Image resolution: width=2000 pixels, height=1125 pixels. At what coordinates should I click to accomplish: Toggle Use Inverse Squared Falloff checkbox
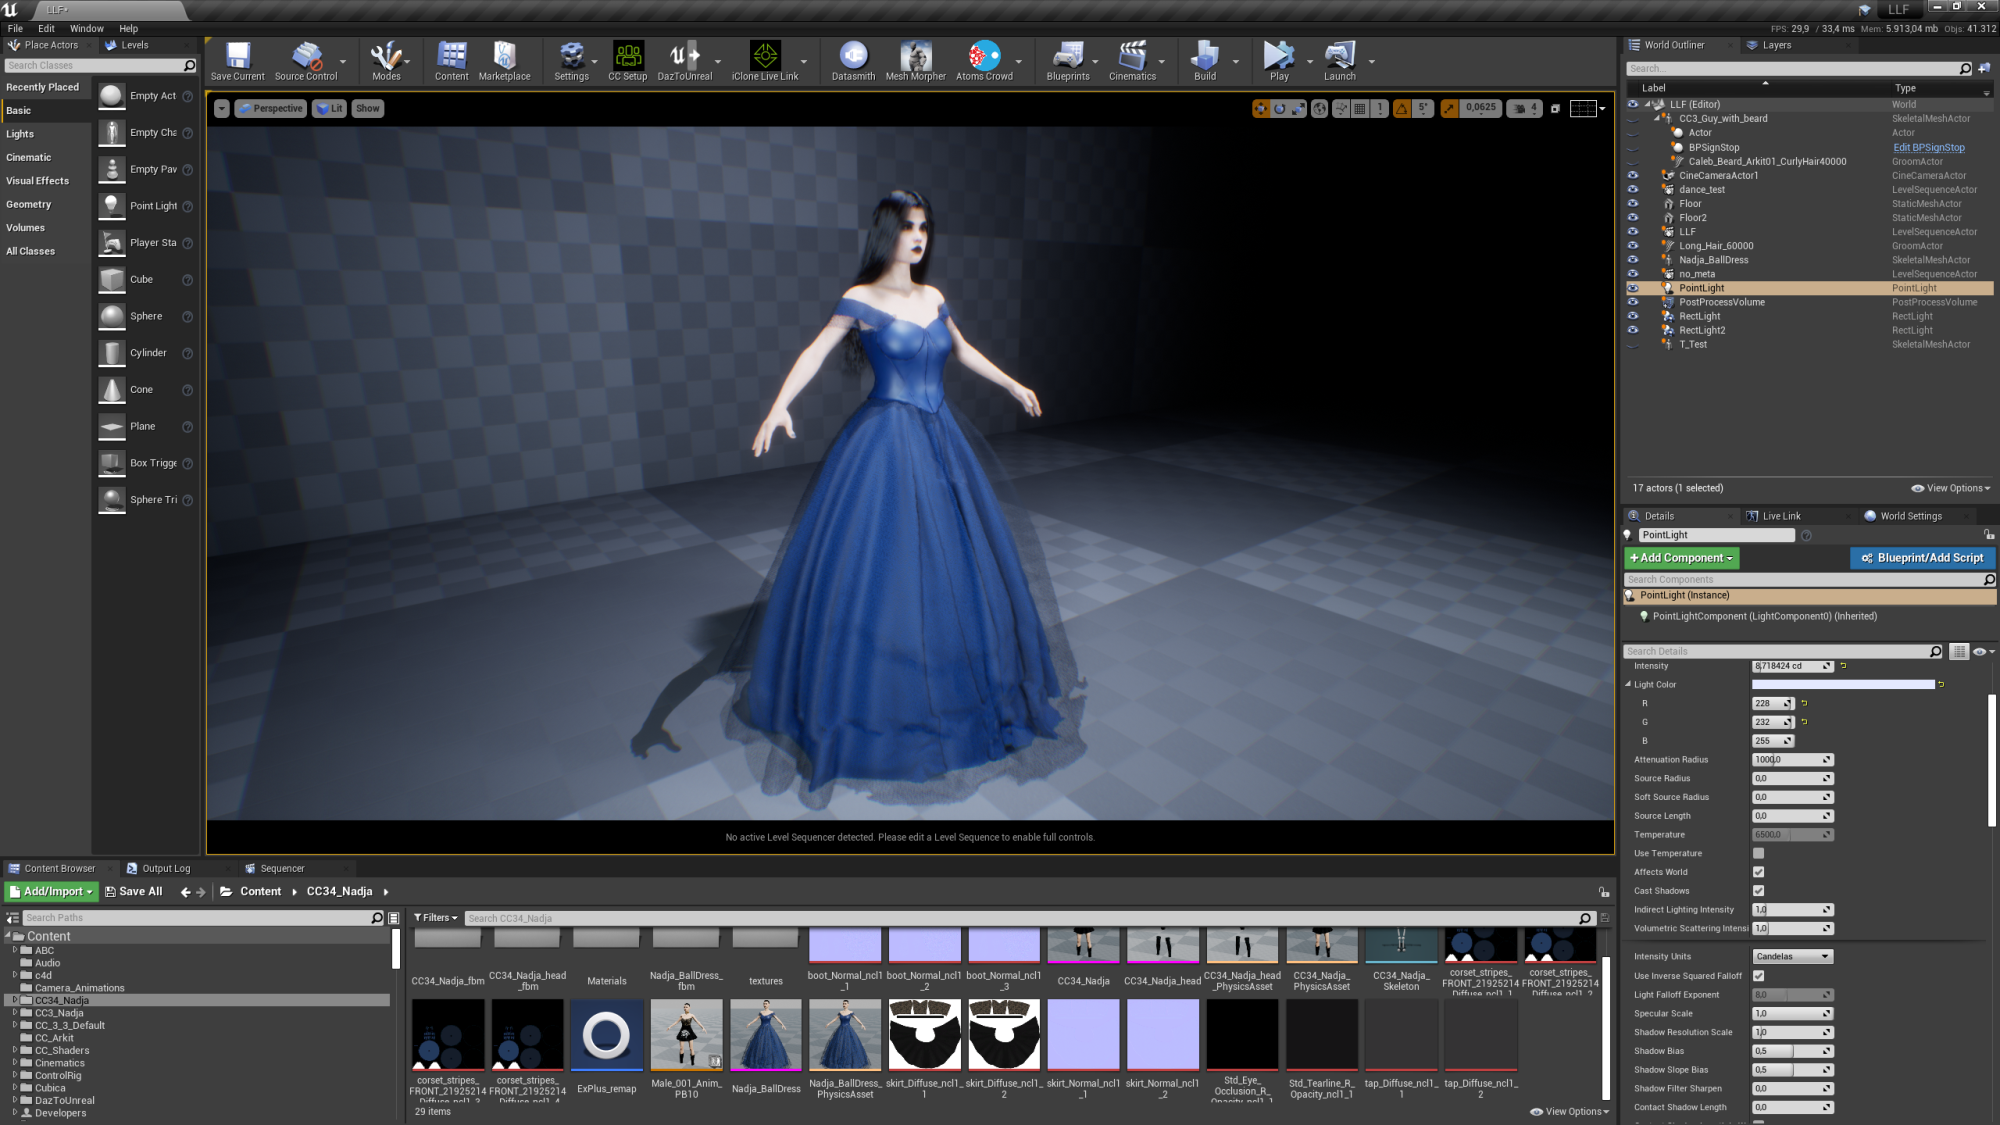[x=1758, y=976]
